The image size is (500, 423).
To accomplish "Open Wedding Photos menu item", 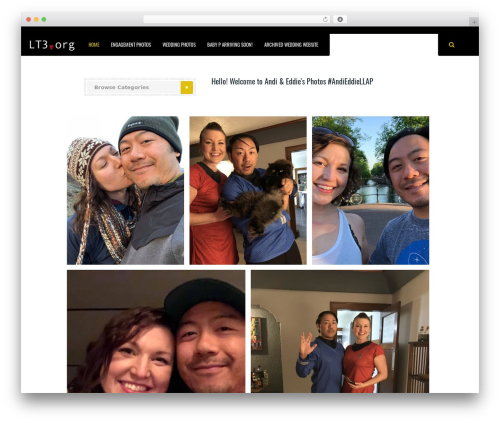I will (x=179, y=45).
